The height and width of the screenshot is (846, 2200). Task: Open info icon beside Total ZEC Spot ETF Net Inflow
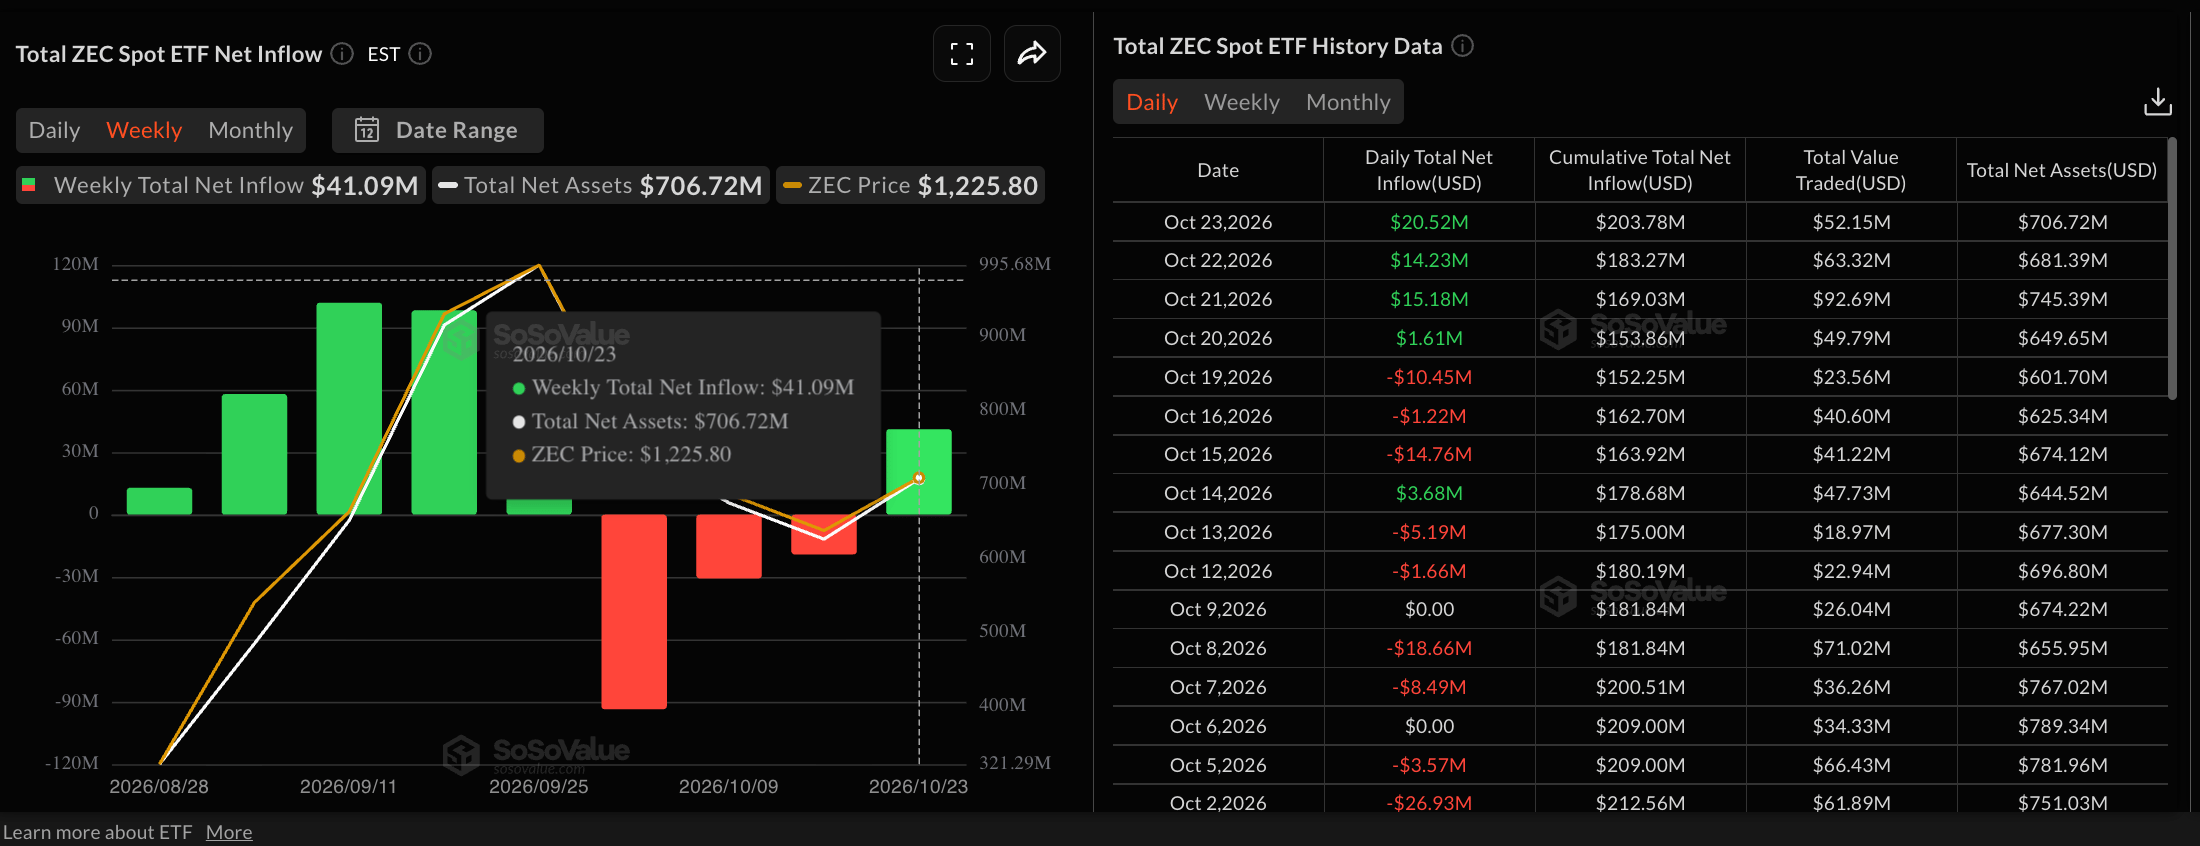pos(342,54)
